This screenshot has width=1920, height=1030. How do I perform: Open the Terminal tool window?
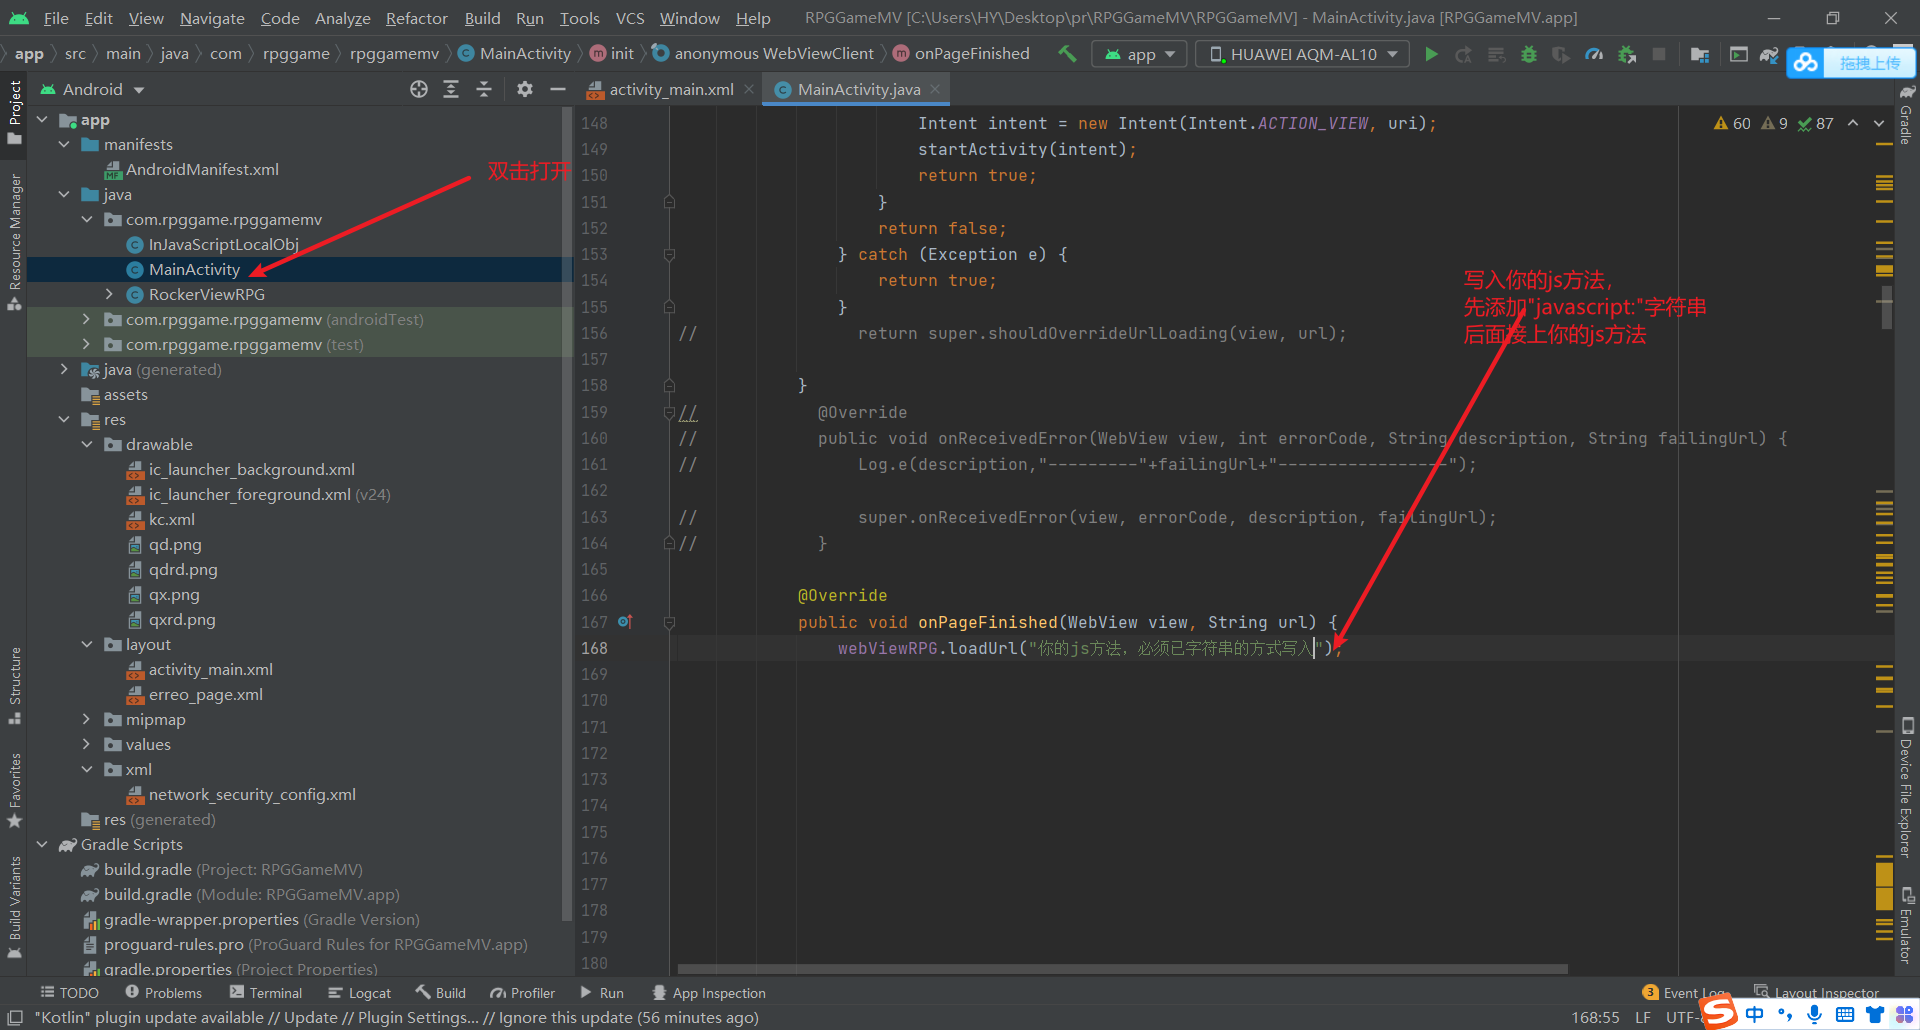click(x=266, y=993)
